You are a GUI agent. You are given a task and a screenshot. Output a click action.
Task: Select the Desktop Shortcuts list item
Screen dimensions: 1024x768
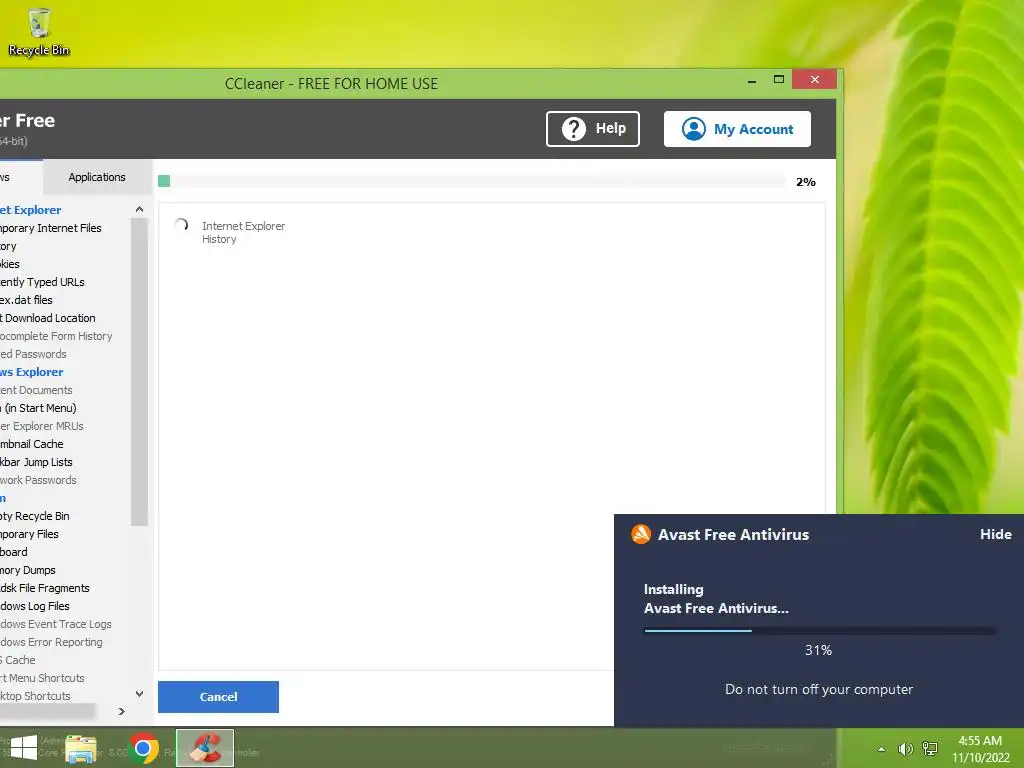coord(35,696)
